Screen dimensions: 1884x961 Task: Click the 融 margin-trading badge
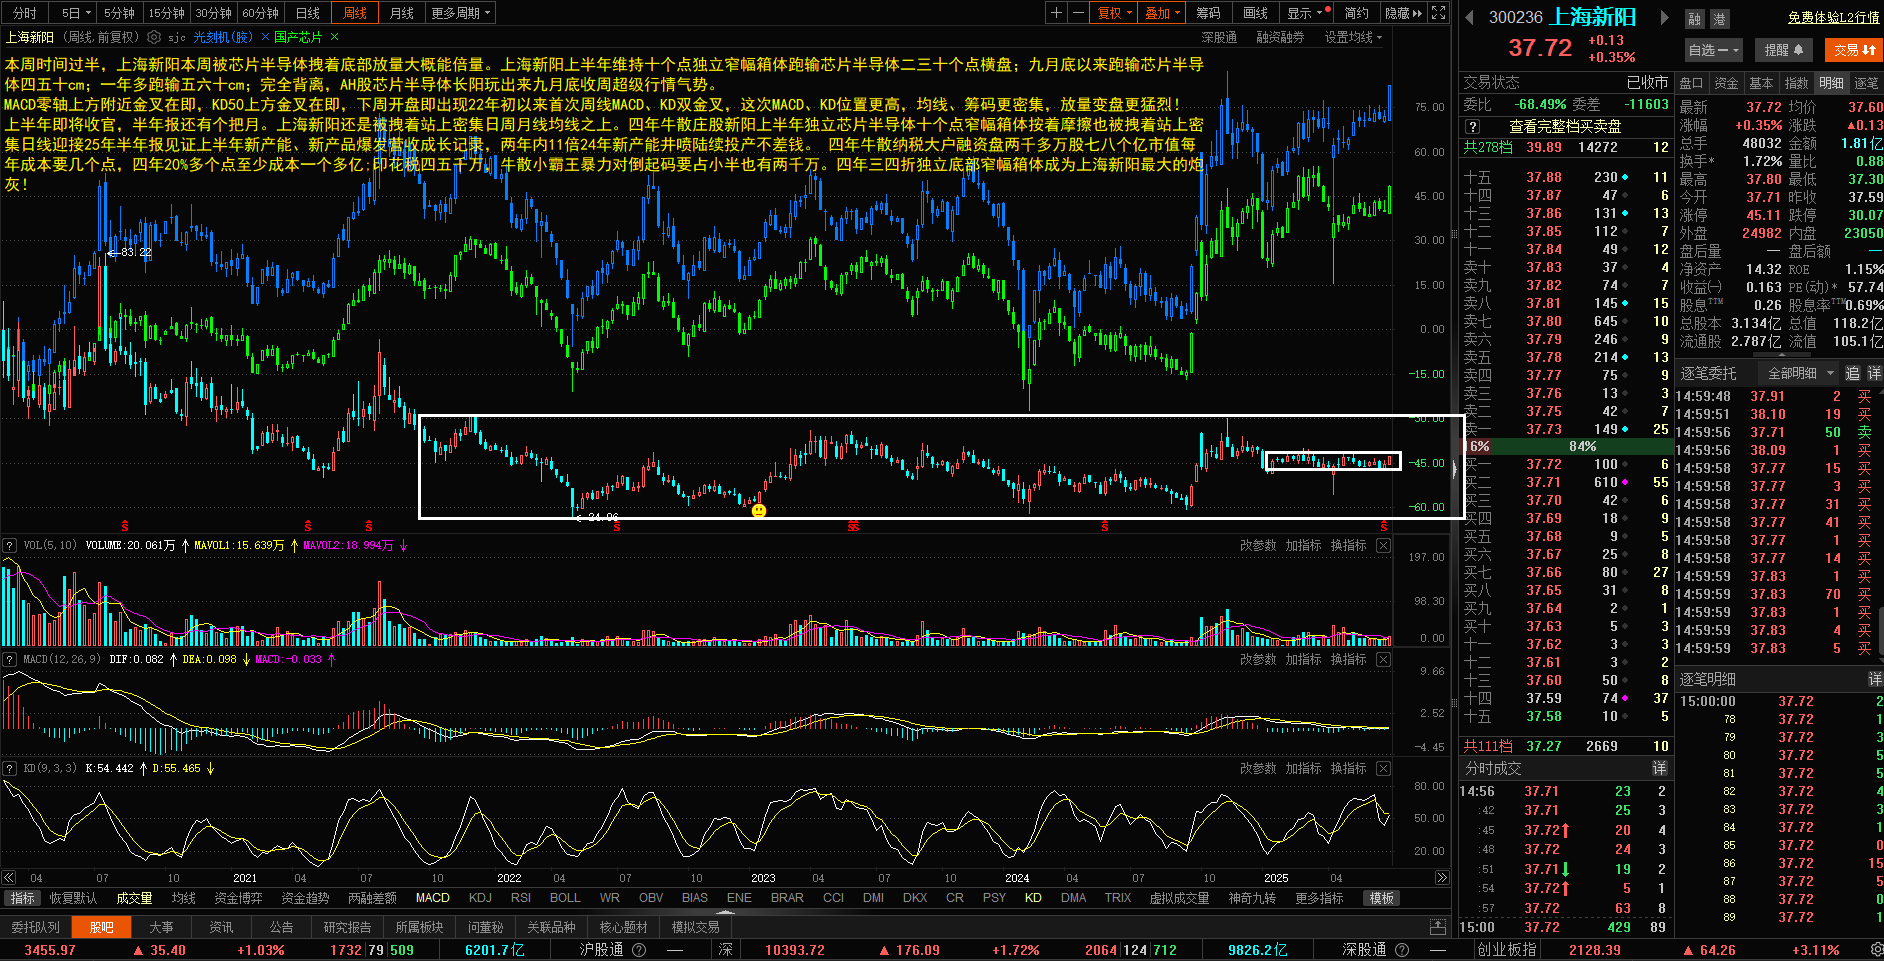[1694, 19]
